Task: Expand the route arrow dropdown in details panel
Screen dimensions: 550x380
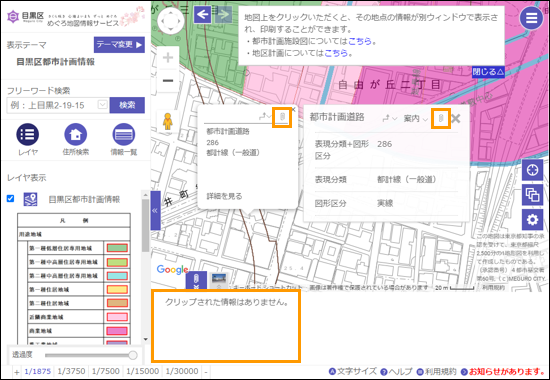Action: click(389, 119)
